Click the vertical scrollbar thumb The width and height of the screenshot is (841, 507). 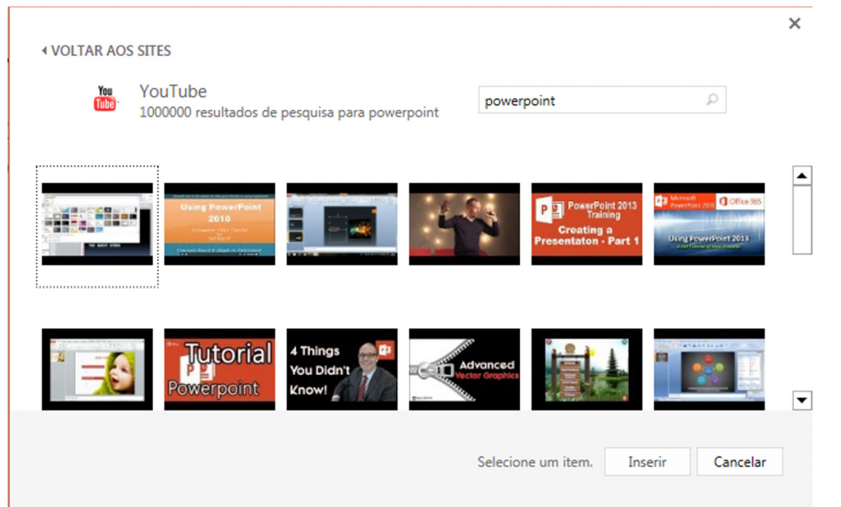pyautogui.click(x=802, y=221)
